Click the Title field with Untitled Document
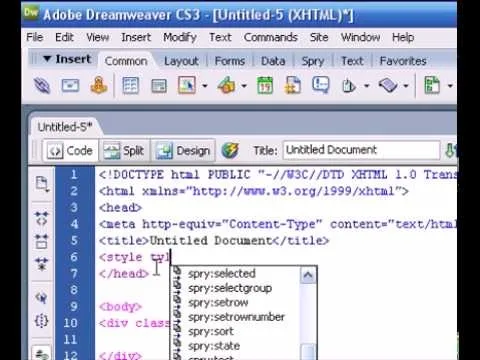 pyautogui.click(x=361, y=150)
